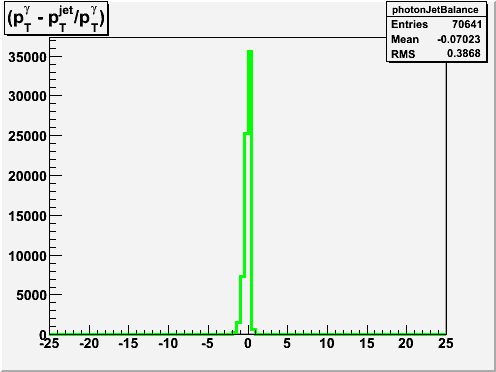
Task: Click the x-axis label 20
Action: [406, 343]
